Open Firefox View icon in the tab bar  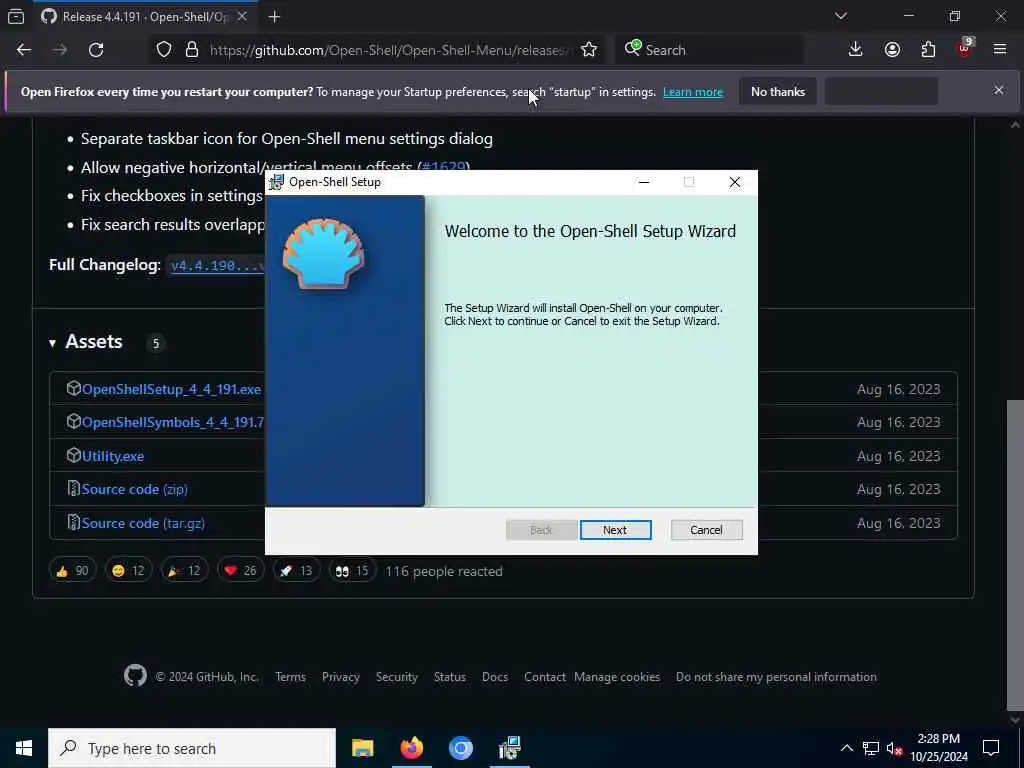click(x=16, y=16)
